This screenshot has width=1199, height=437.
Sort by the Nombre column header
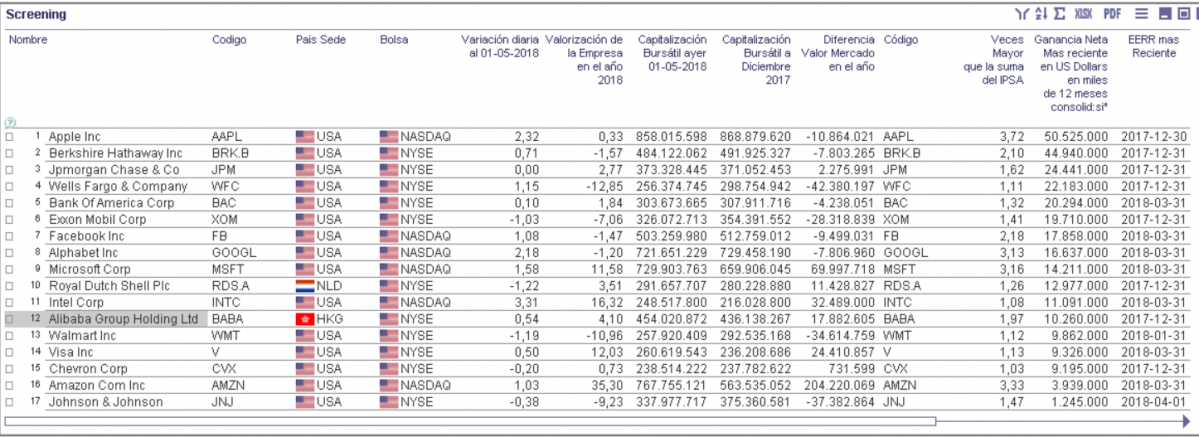point(28,40)
